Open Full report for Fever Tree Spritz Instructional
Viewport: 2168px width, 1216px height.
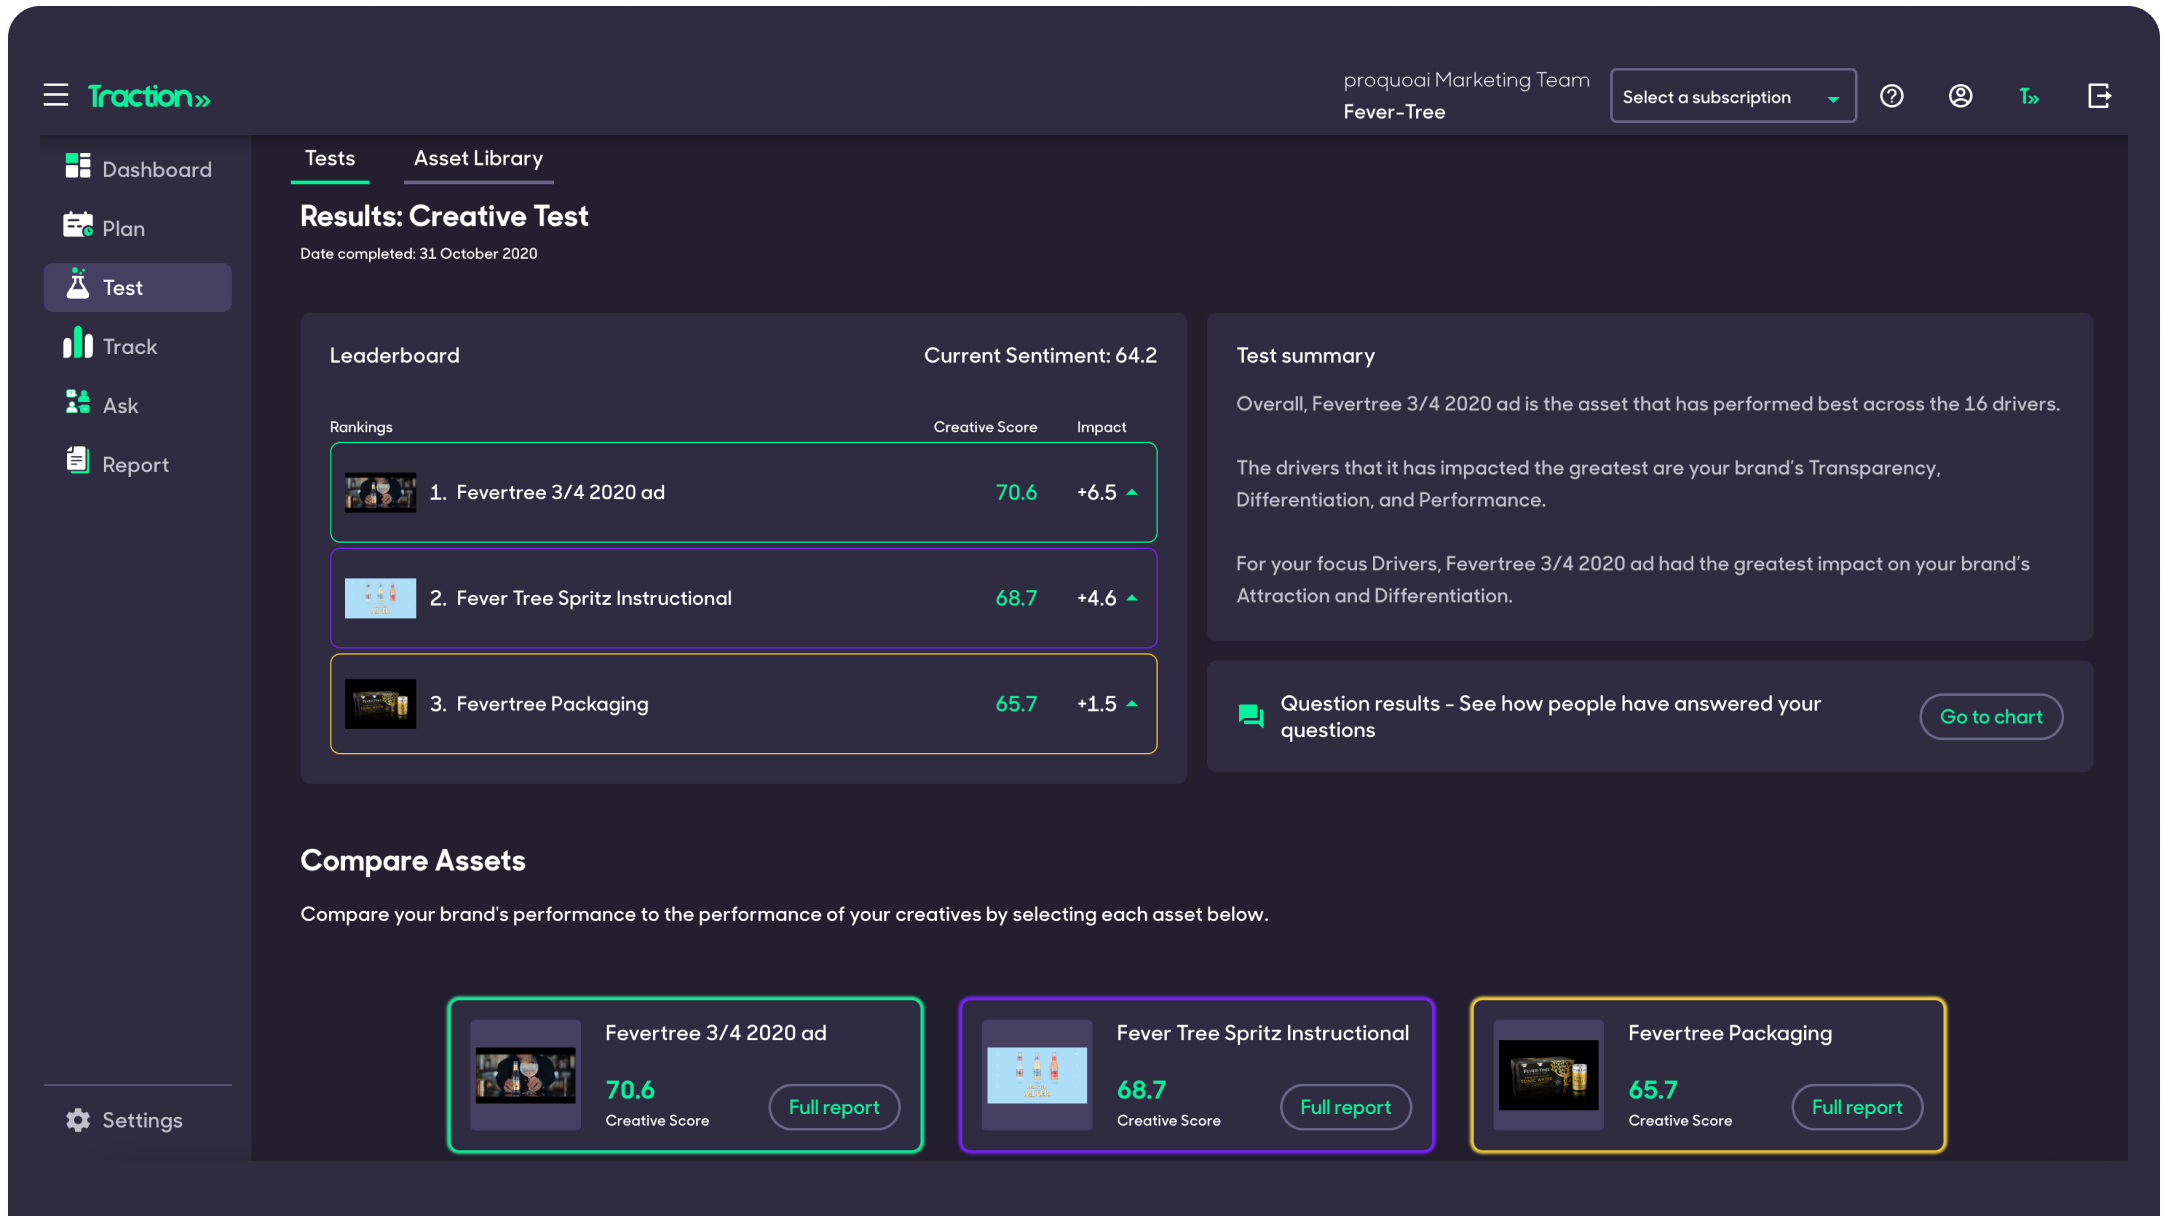[1346, 1107]
